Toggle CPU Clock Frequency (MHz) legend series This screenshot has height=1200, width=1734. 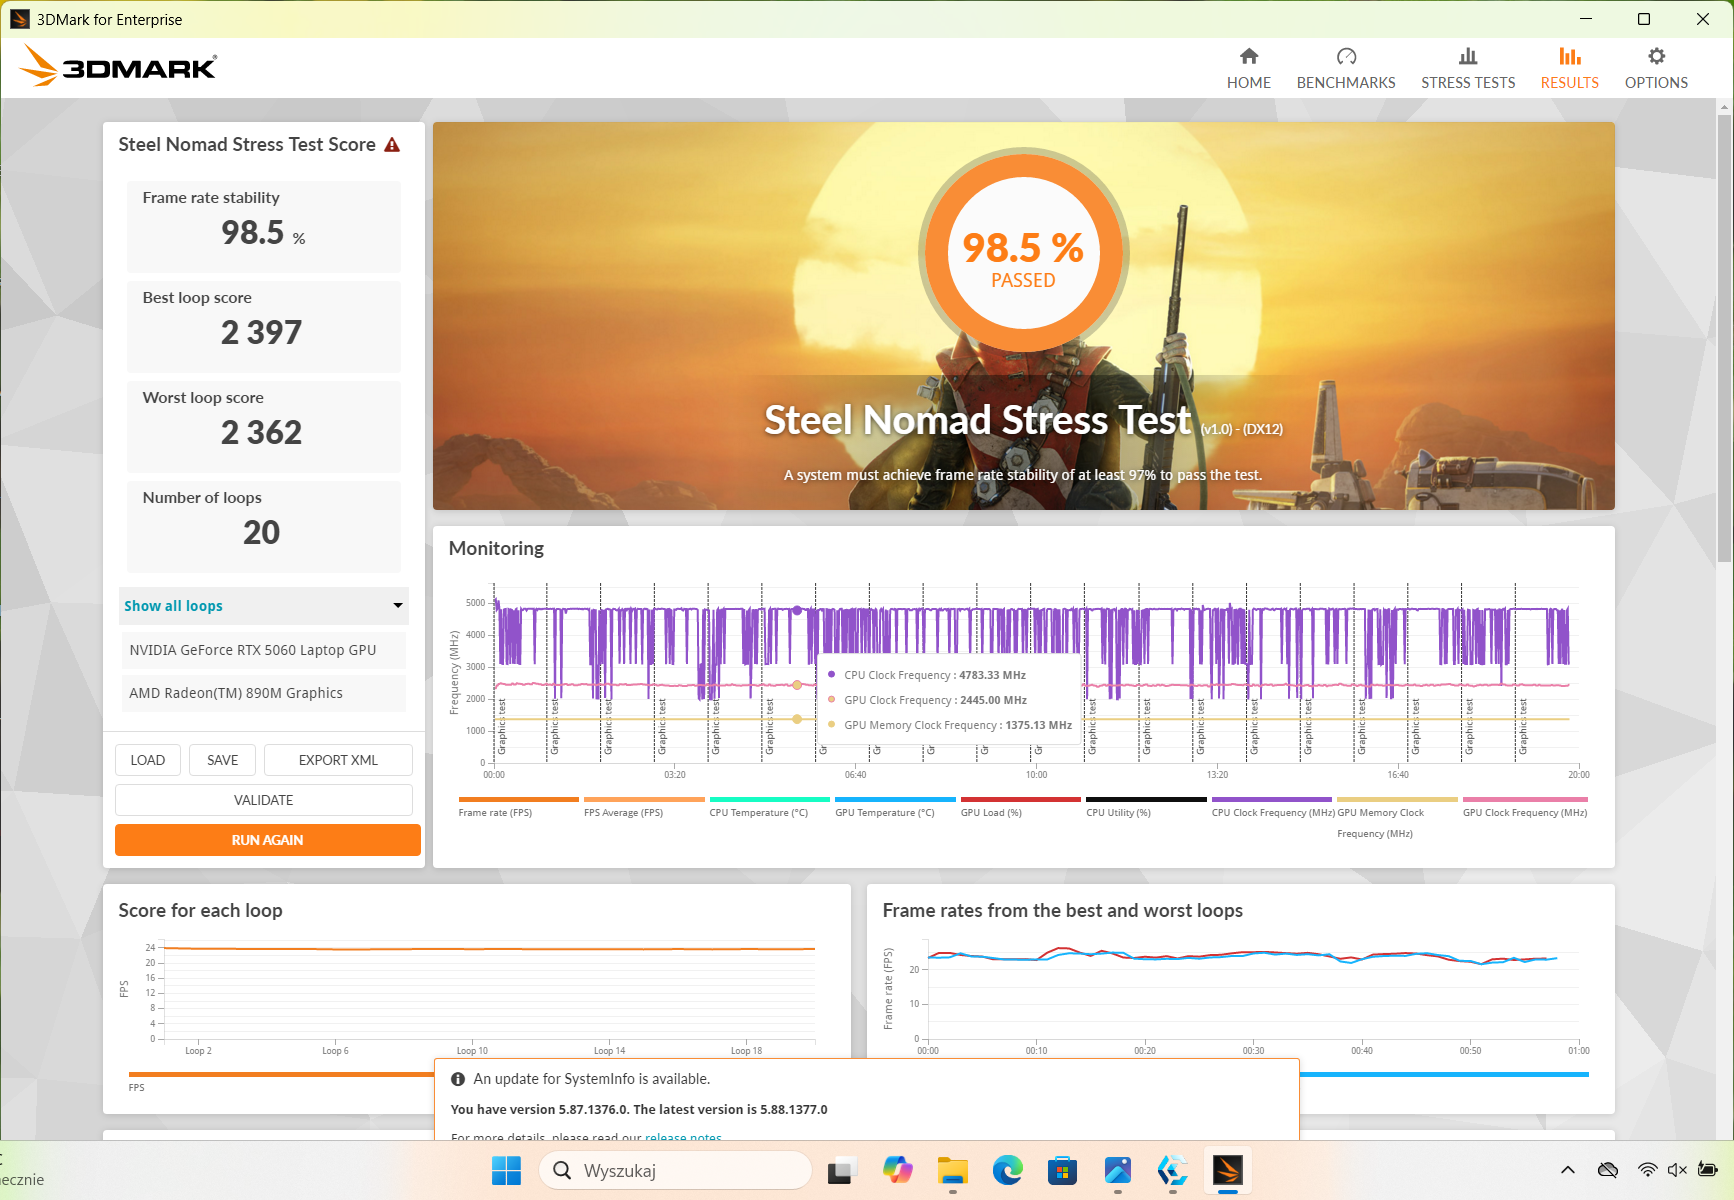[1272, 807]
